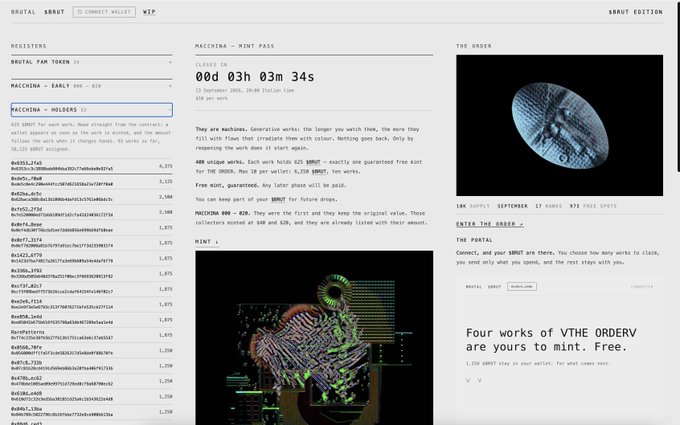Click the 975 FREE SPOTS stat
The width and height of the screenshot is (680, 425).
593,206
